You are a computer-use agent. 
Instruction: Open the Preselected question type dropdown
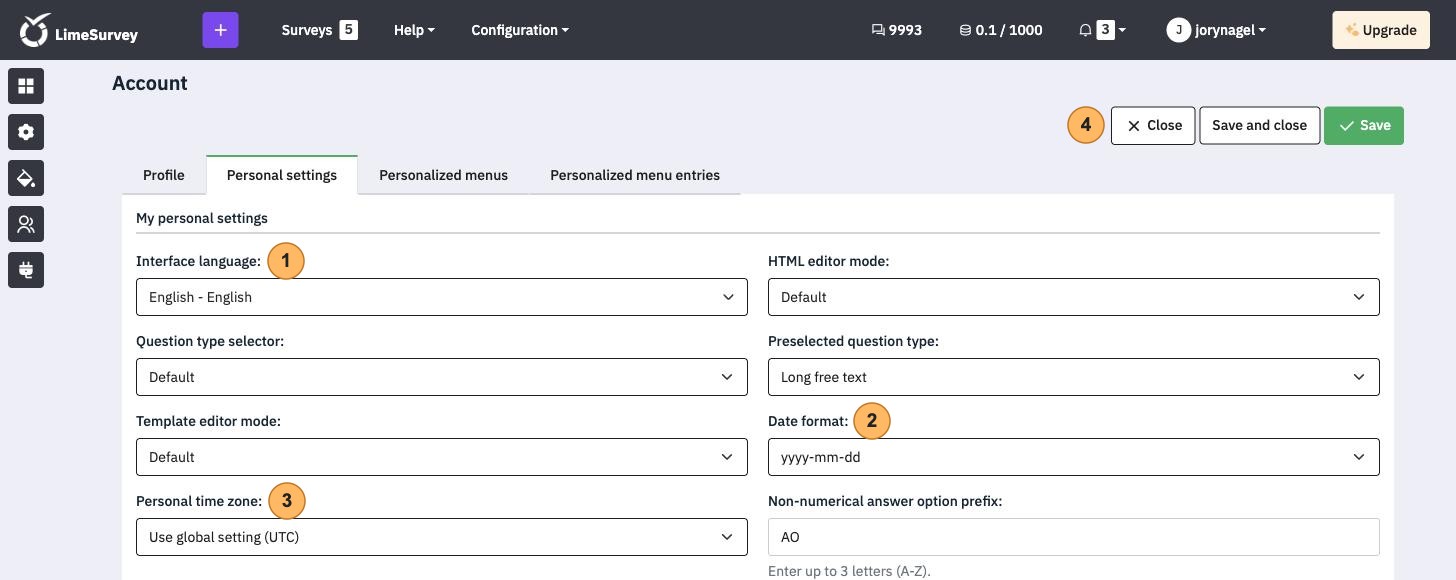1074,377
